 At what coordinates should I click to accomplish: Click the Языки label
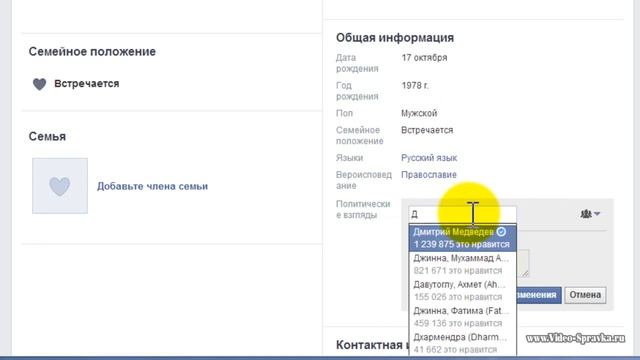tap(349, 158)
